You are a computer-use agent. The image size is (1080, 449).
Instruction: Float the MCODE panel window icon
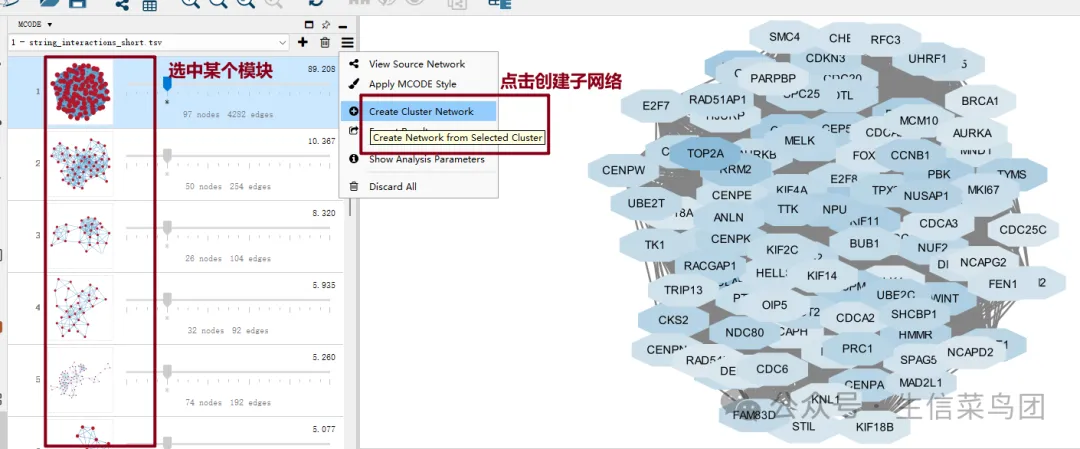309,24
